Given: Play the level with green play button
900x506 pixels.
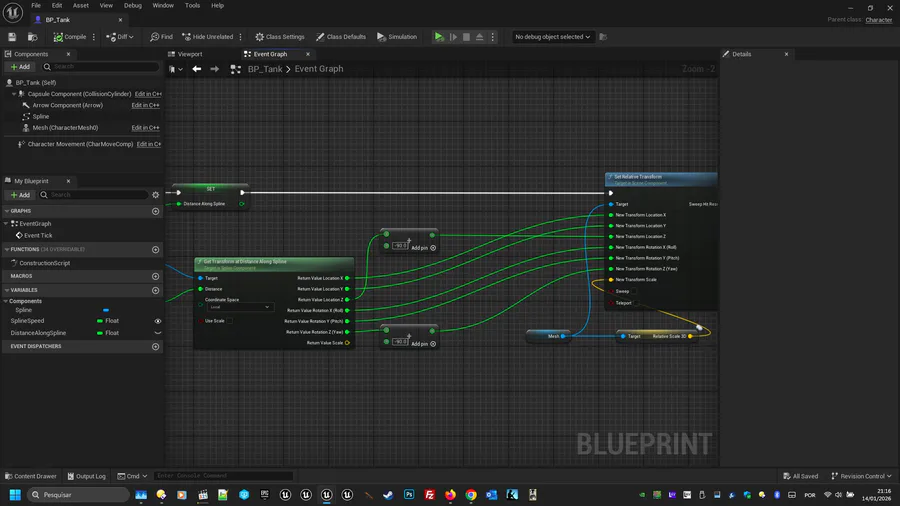Looking at the screenshot, I should pos(439,37).
